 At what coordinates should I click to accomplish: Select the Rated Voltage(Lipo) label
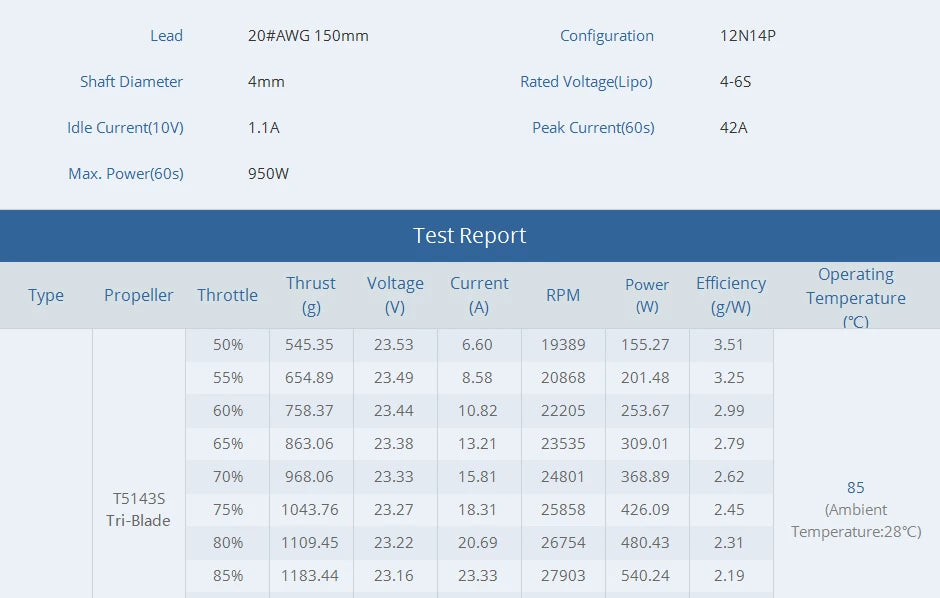586,82
